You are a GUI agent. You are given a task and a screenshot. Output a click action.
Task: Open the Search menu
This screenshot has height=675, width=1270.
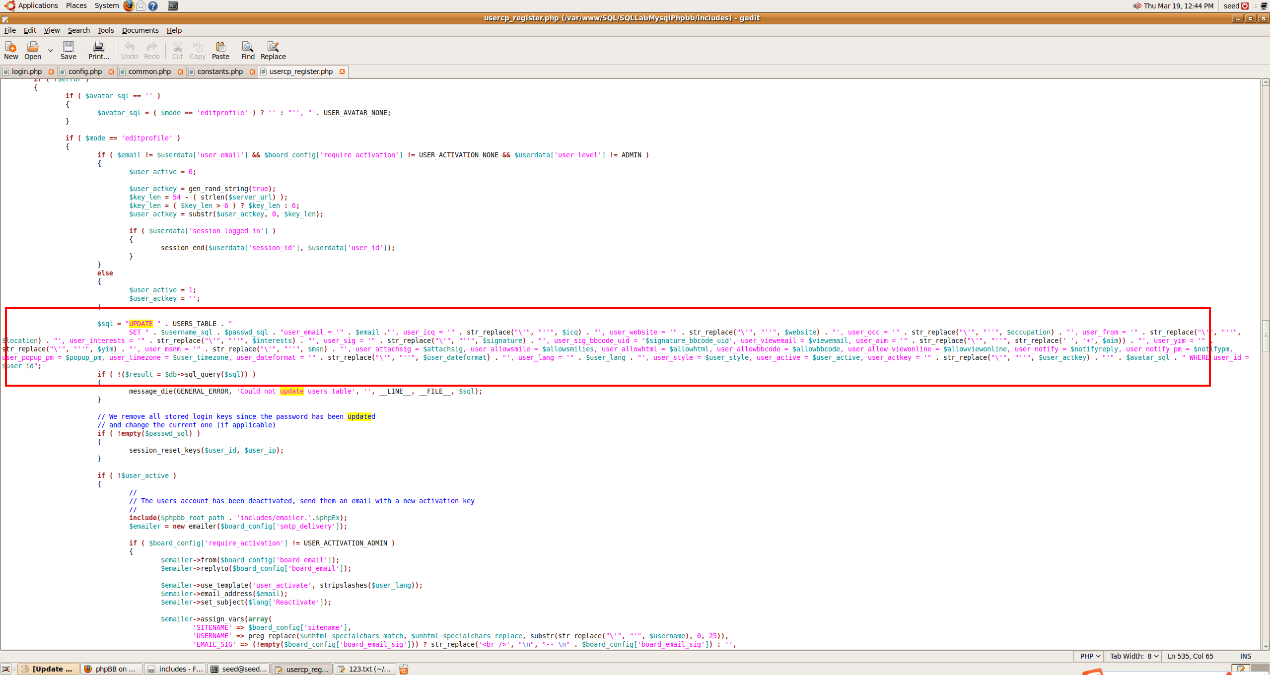pyautogui.click(x=78, y=31)
